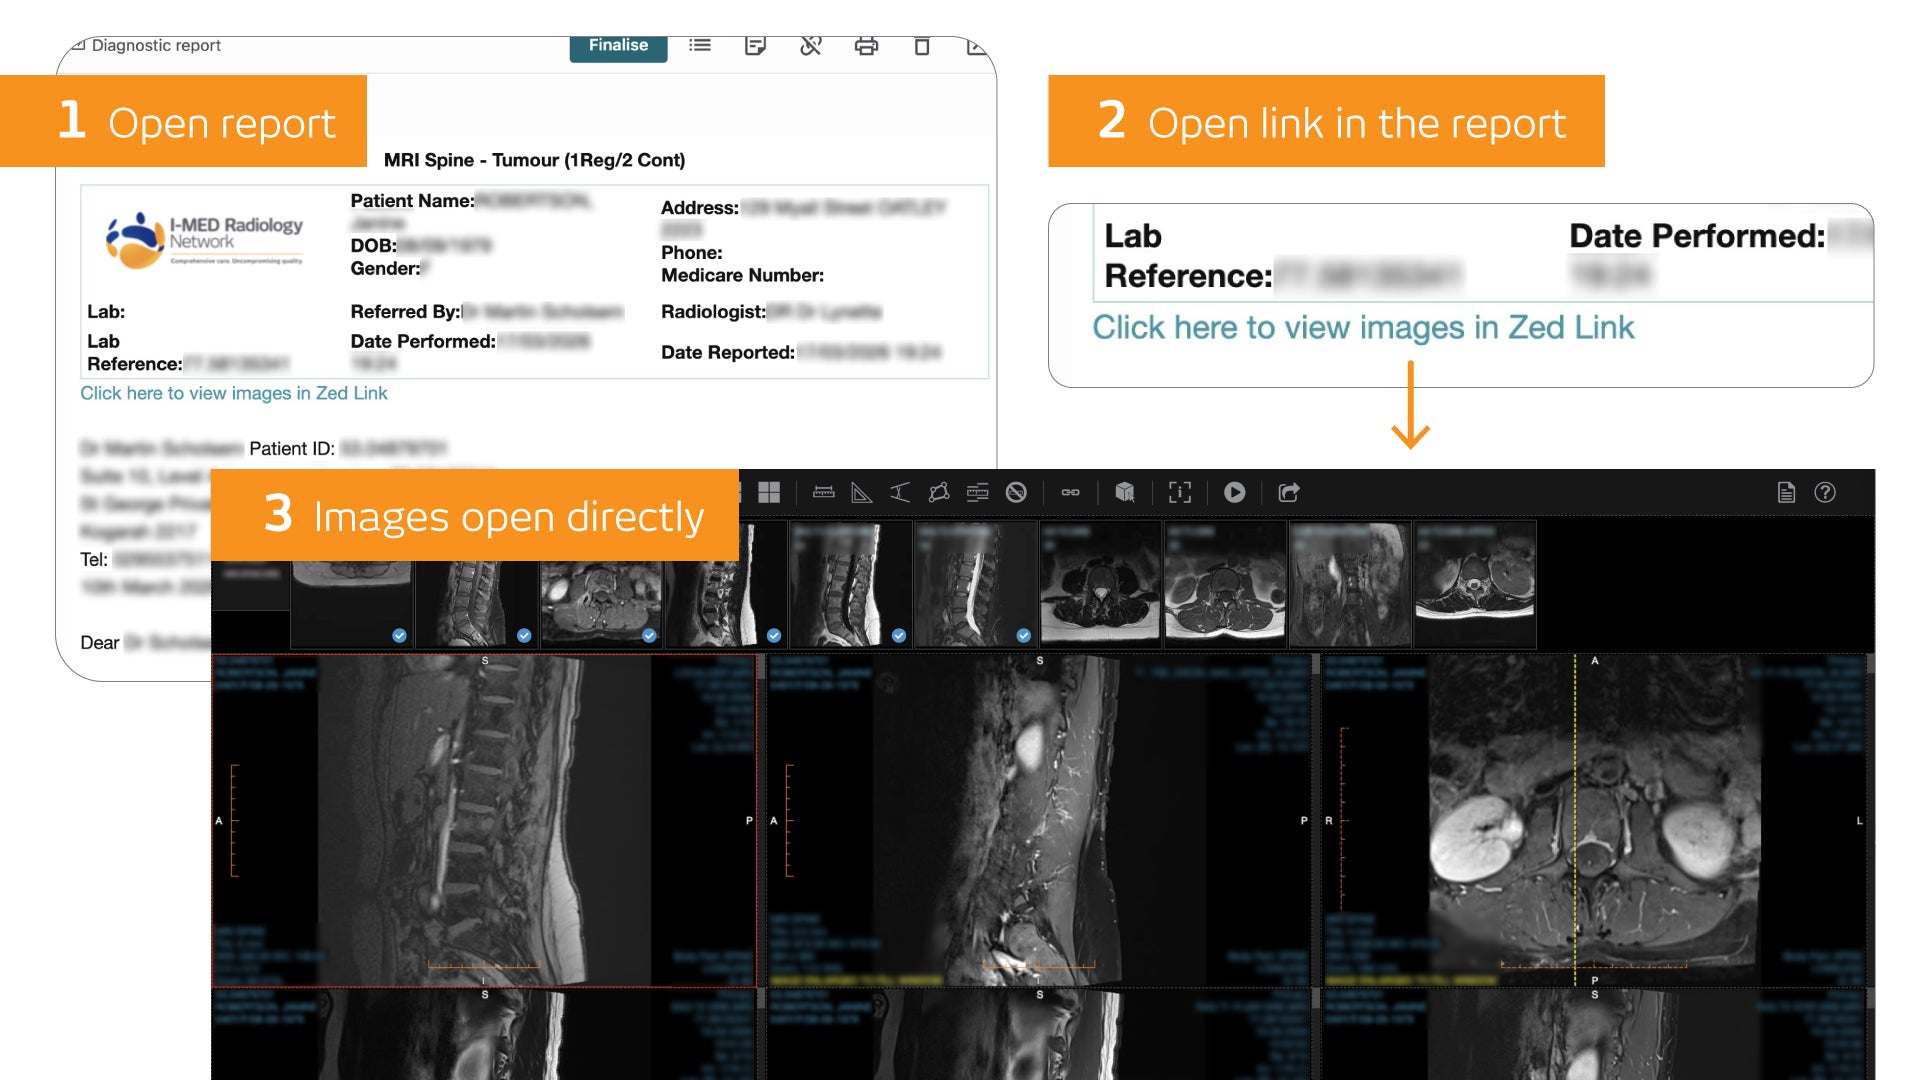The image size is (1920, 1080).
Task: Switch viewer to grid layout icon
Action: (768, 492)
